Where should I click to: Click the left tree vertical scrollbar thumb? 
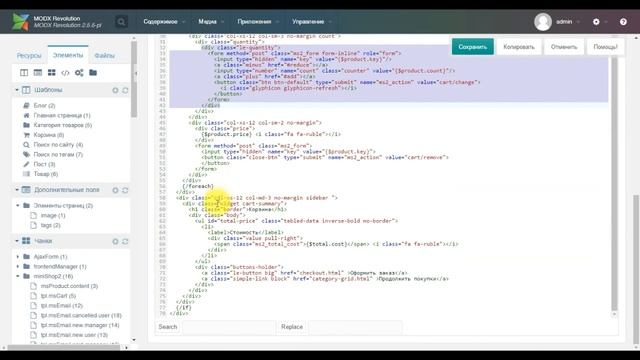click(134, 80)
